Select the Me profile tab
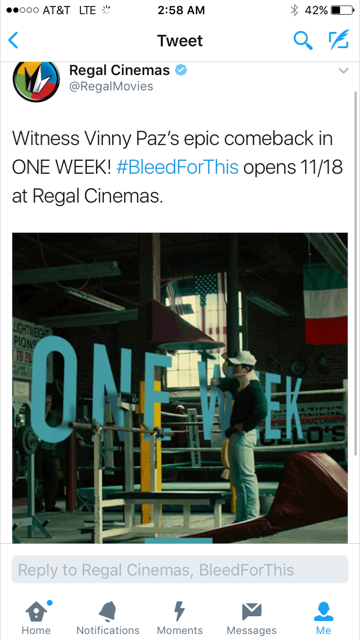 pyautogui.click(x=323, y=618)
